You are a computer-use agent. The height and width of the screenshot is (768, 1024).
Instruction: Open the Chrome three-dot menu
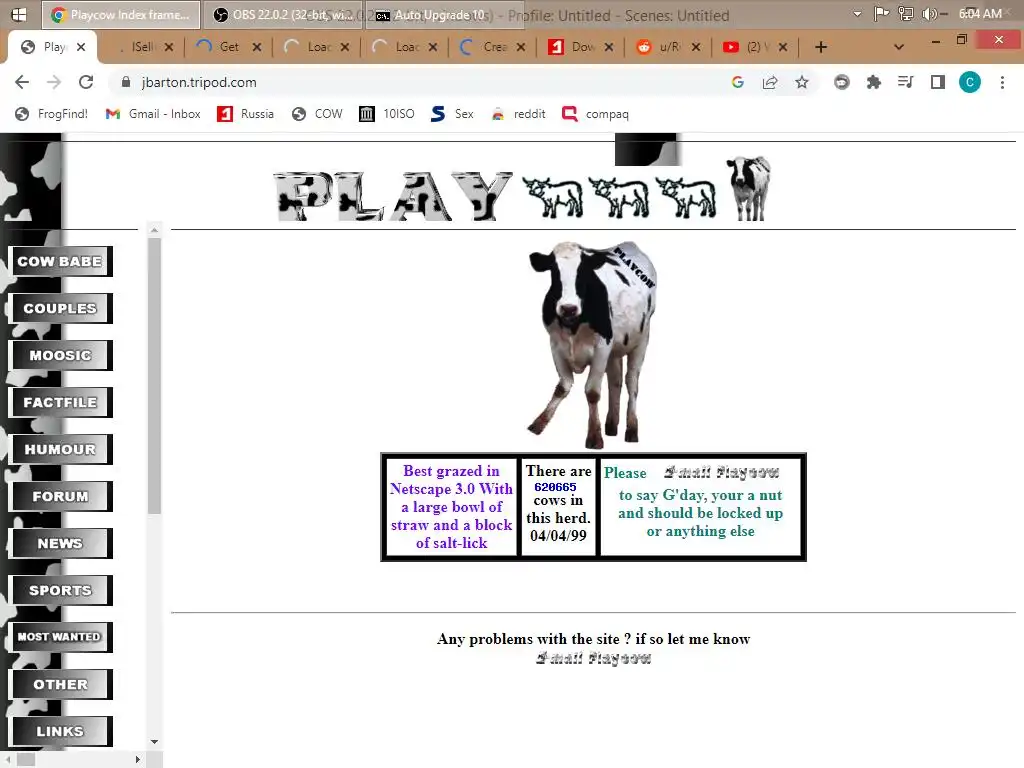tap(1002, 82)
